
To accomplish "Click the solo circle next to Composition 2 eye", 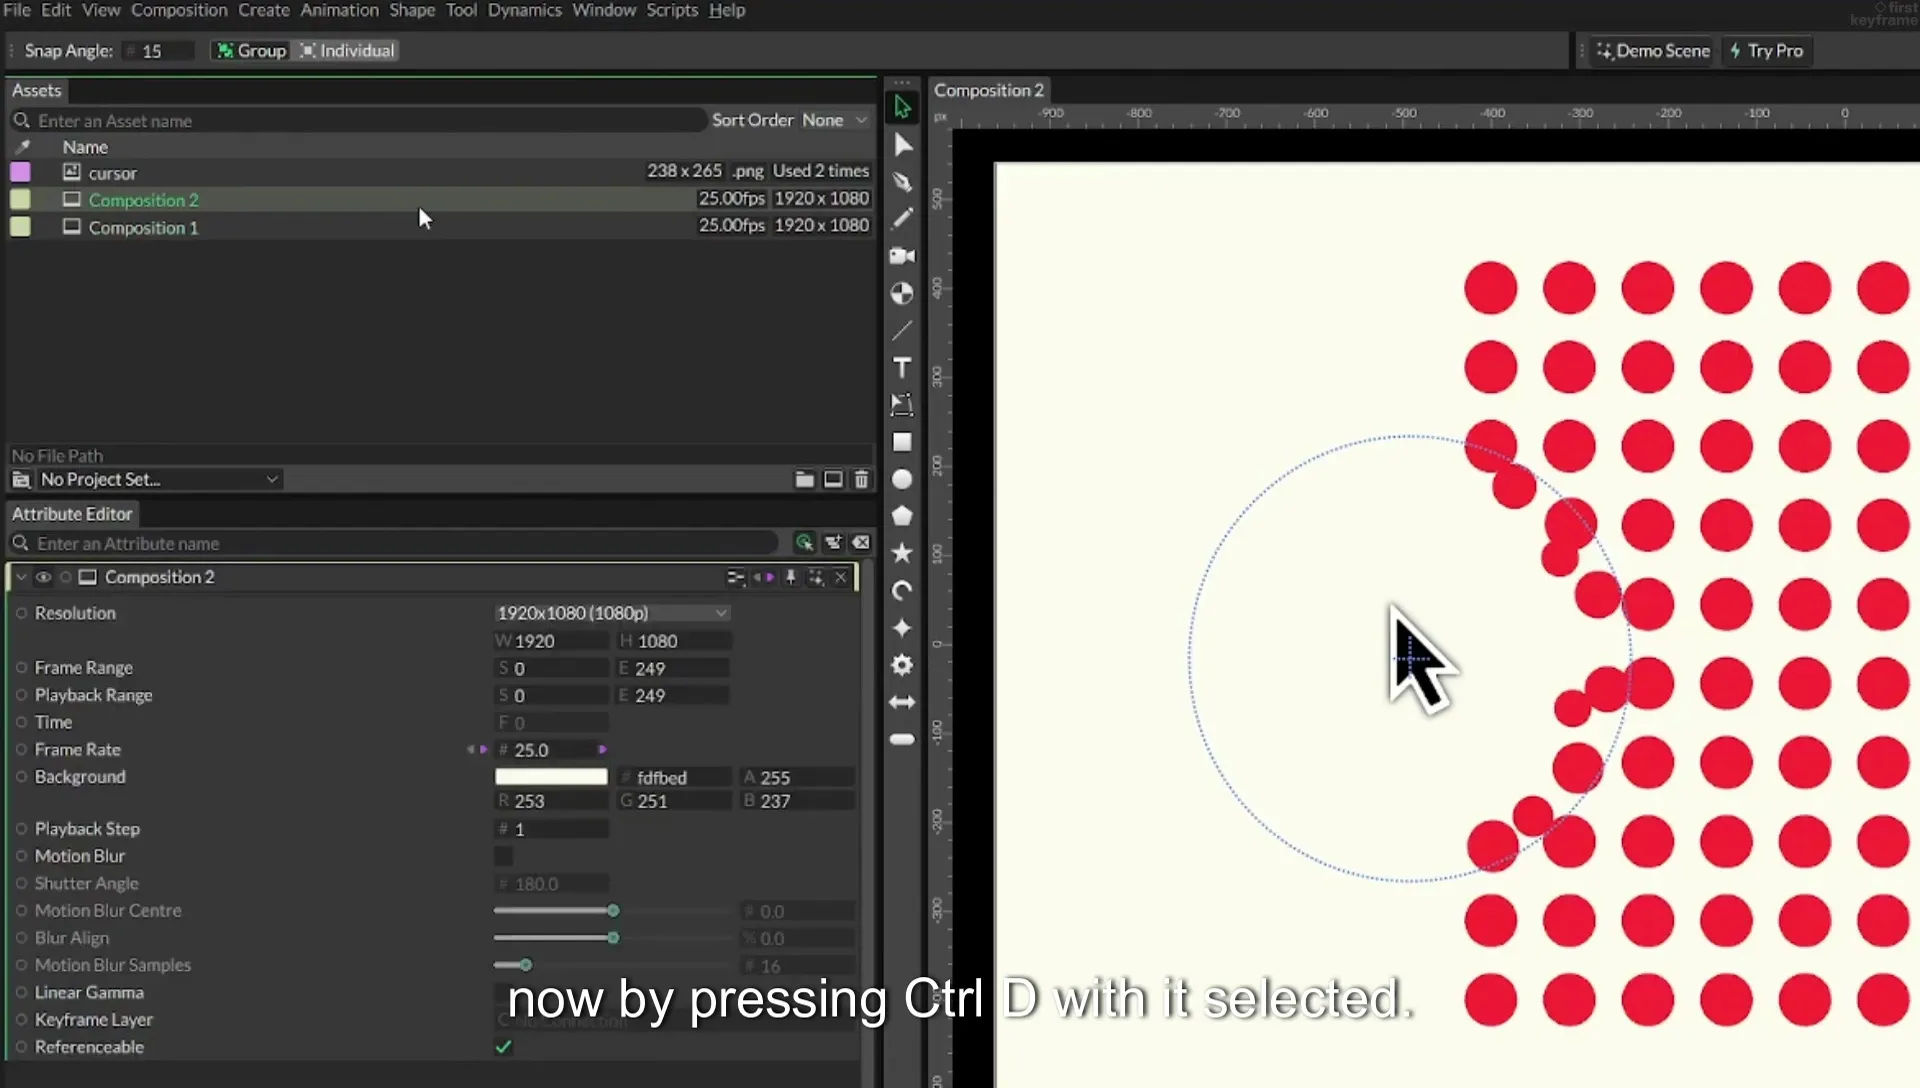I will (66, 577).
